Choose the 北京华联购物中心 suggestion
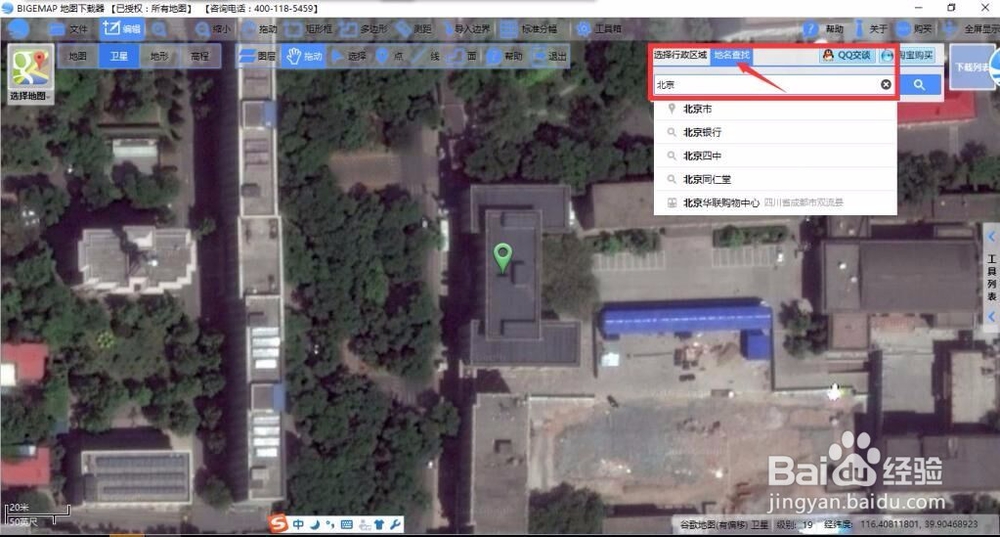 point(775,203)
